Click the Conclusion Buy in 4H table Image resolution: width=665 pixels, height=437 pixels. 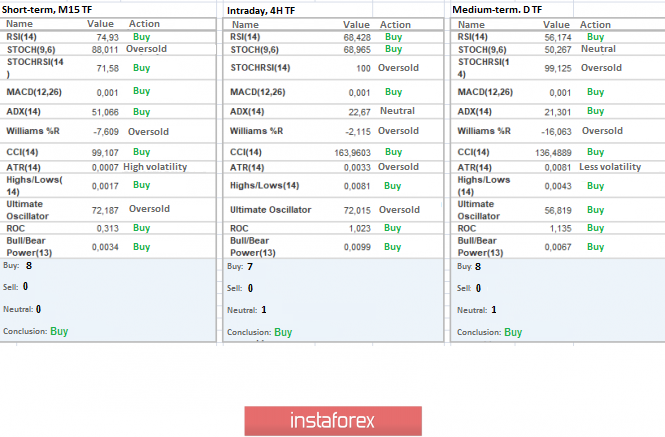pyautogui.click(x=283, y=332)
